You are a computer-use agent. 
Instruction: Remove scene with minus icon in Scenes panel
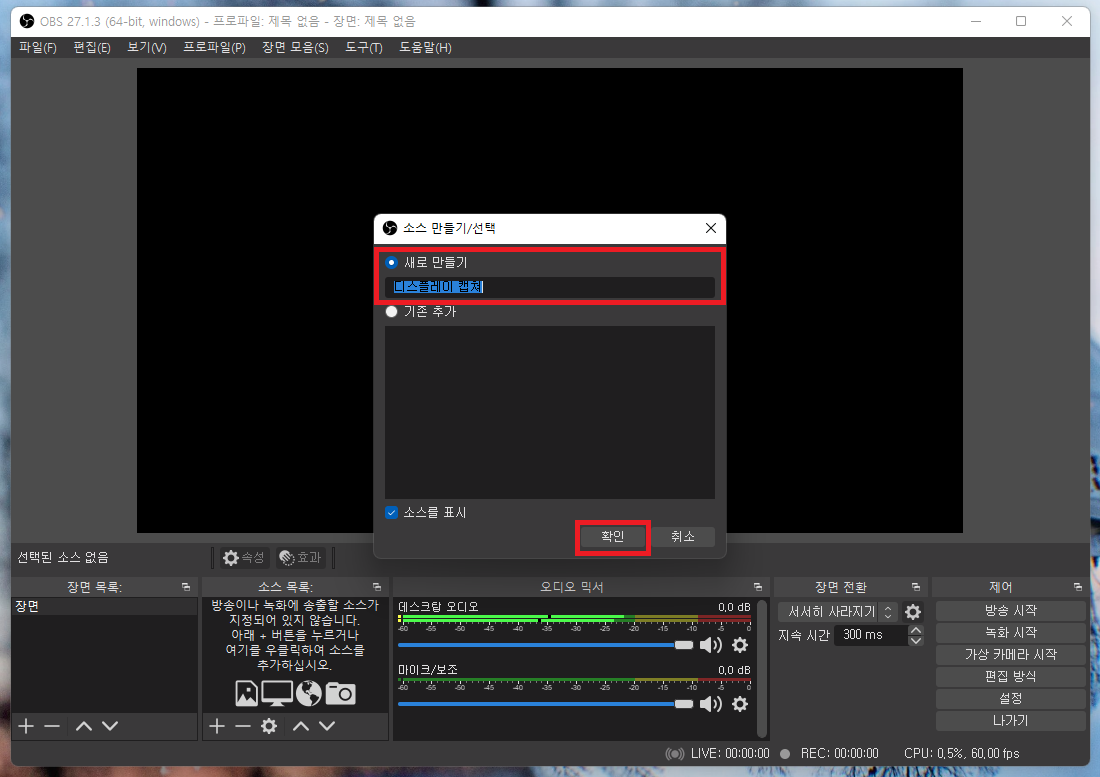point(52,726)
